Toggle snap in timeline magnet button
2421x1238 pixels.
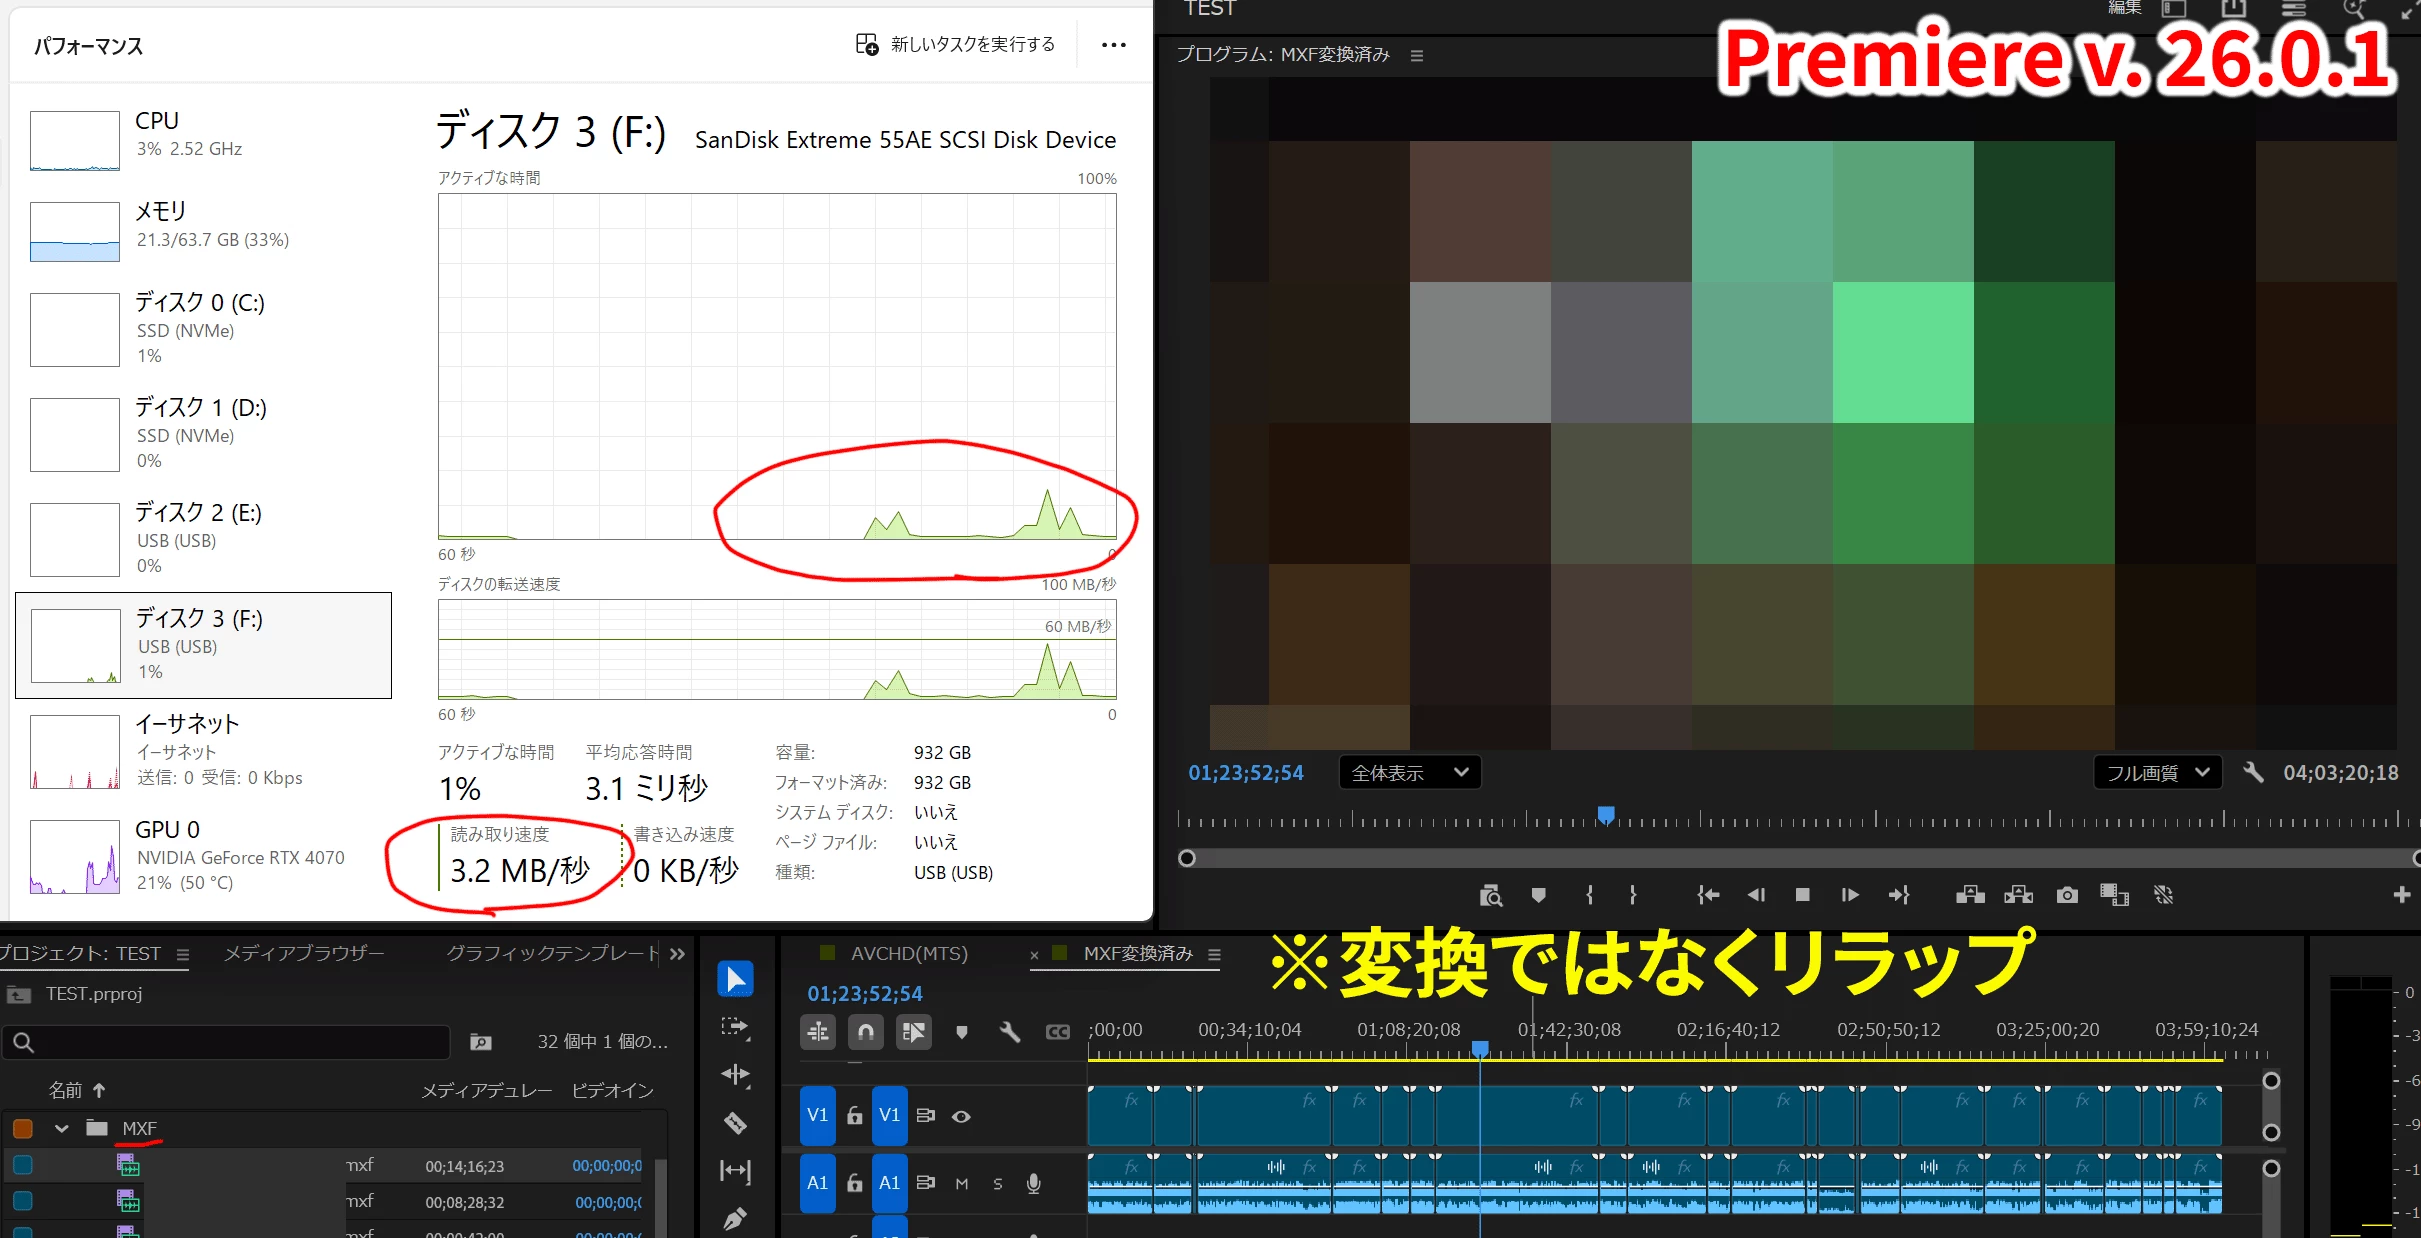866,1032
